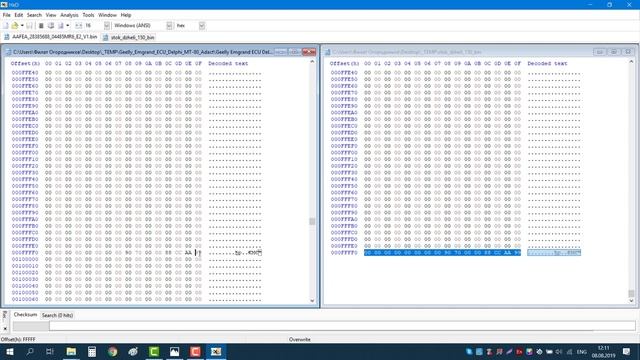
Task: Open the Edit menu
Action: click(x=19, y=15)
